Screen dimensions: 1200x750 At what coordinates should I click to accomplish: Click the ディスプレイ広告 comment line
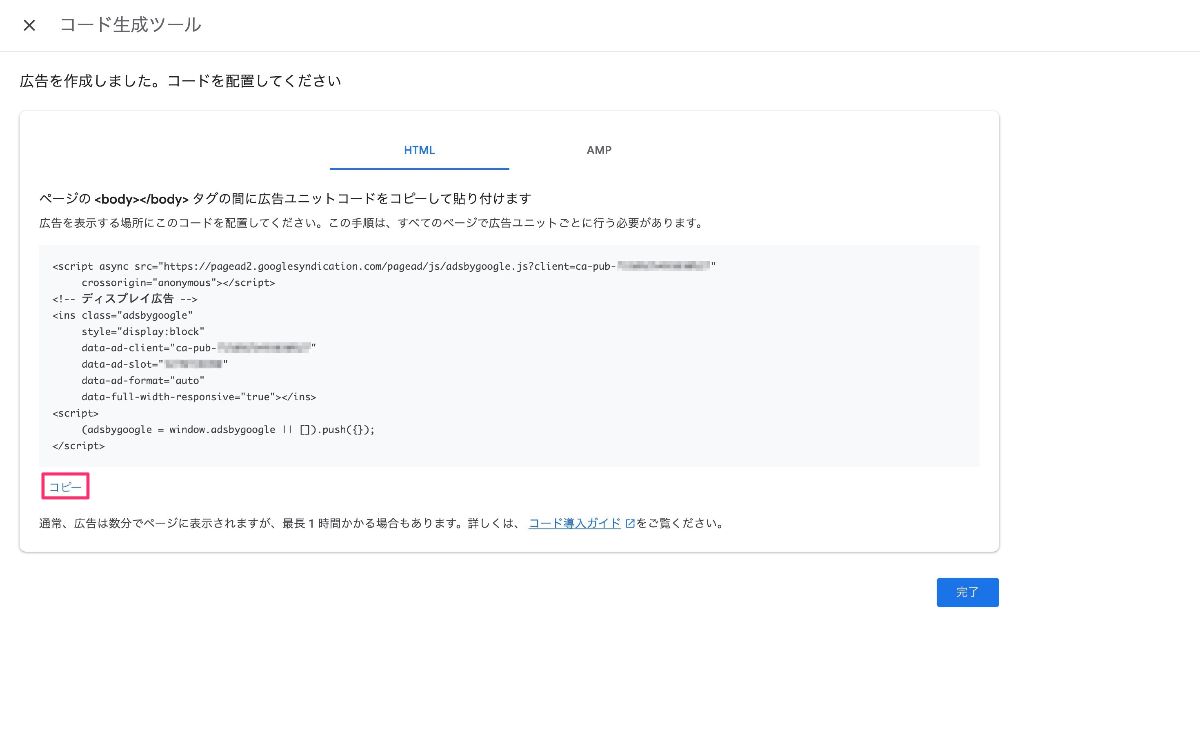(x=125, y=299)
